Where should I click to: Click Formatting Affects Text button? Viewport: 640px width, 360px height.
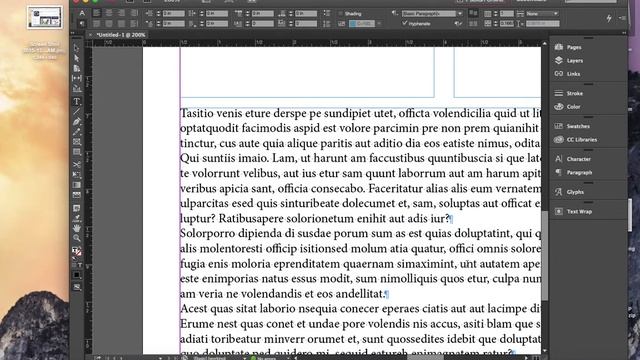point(80,265)
